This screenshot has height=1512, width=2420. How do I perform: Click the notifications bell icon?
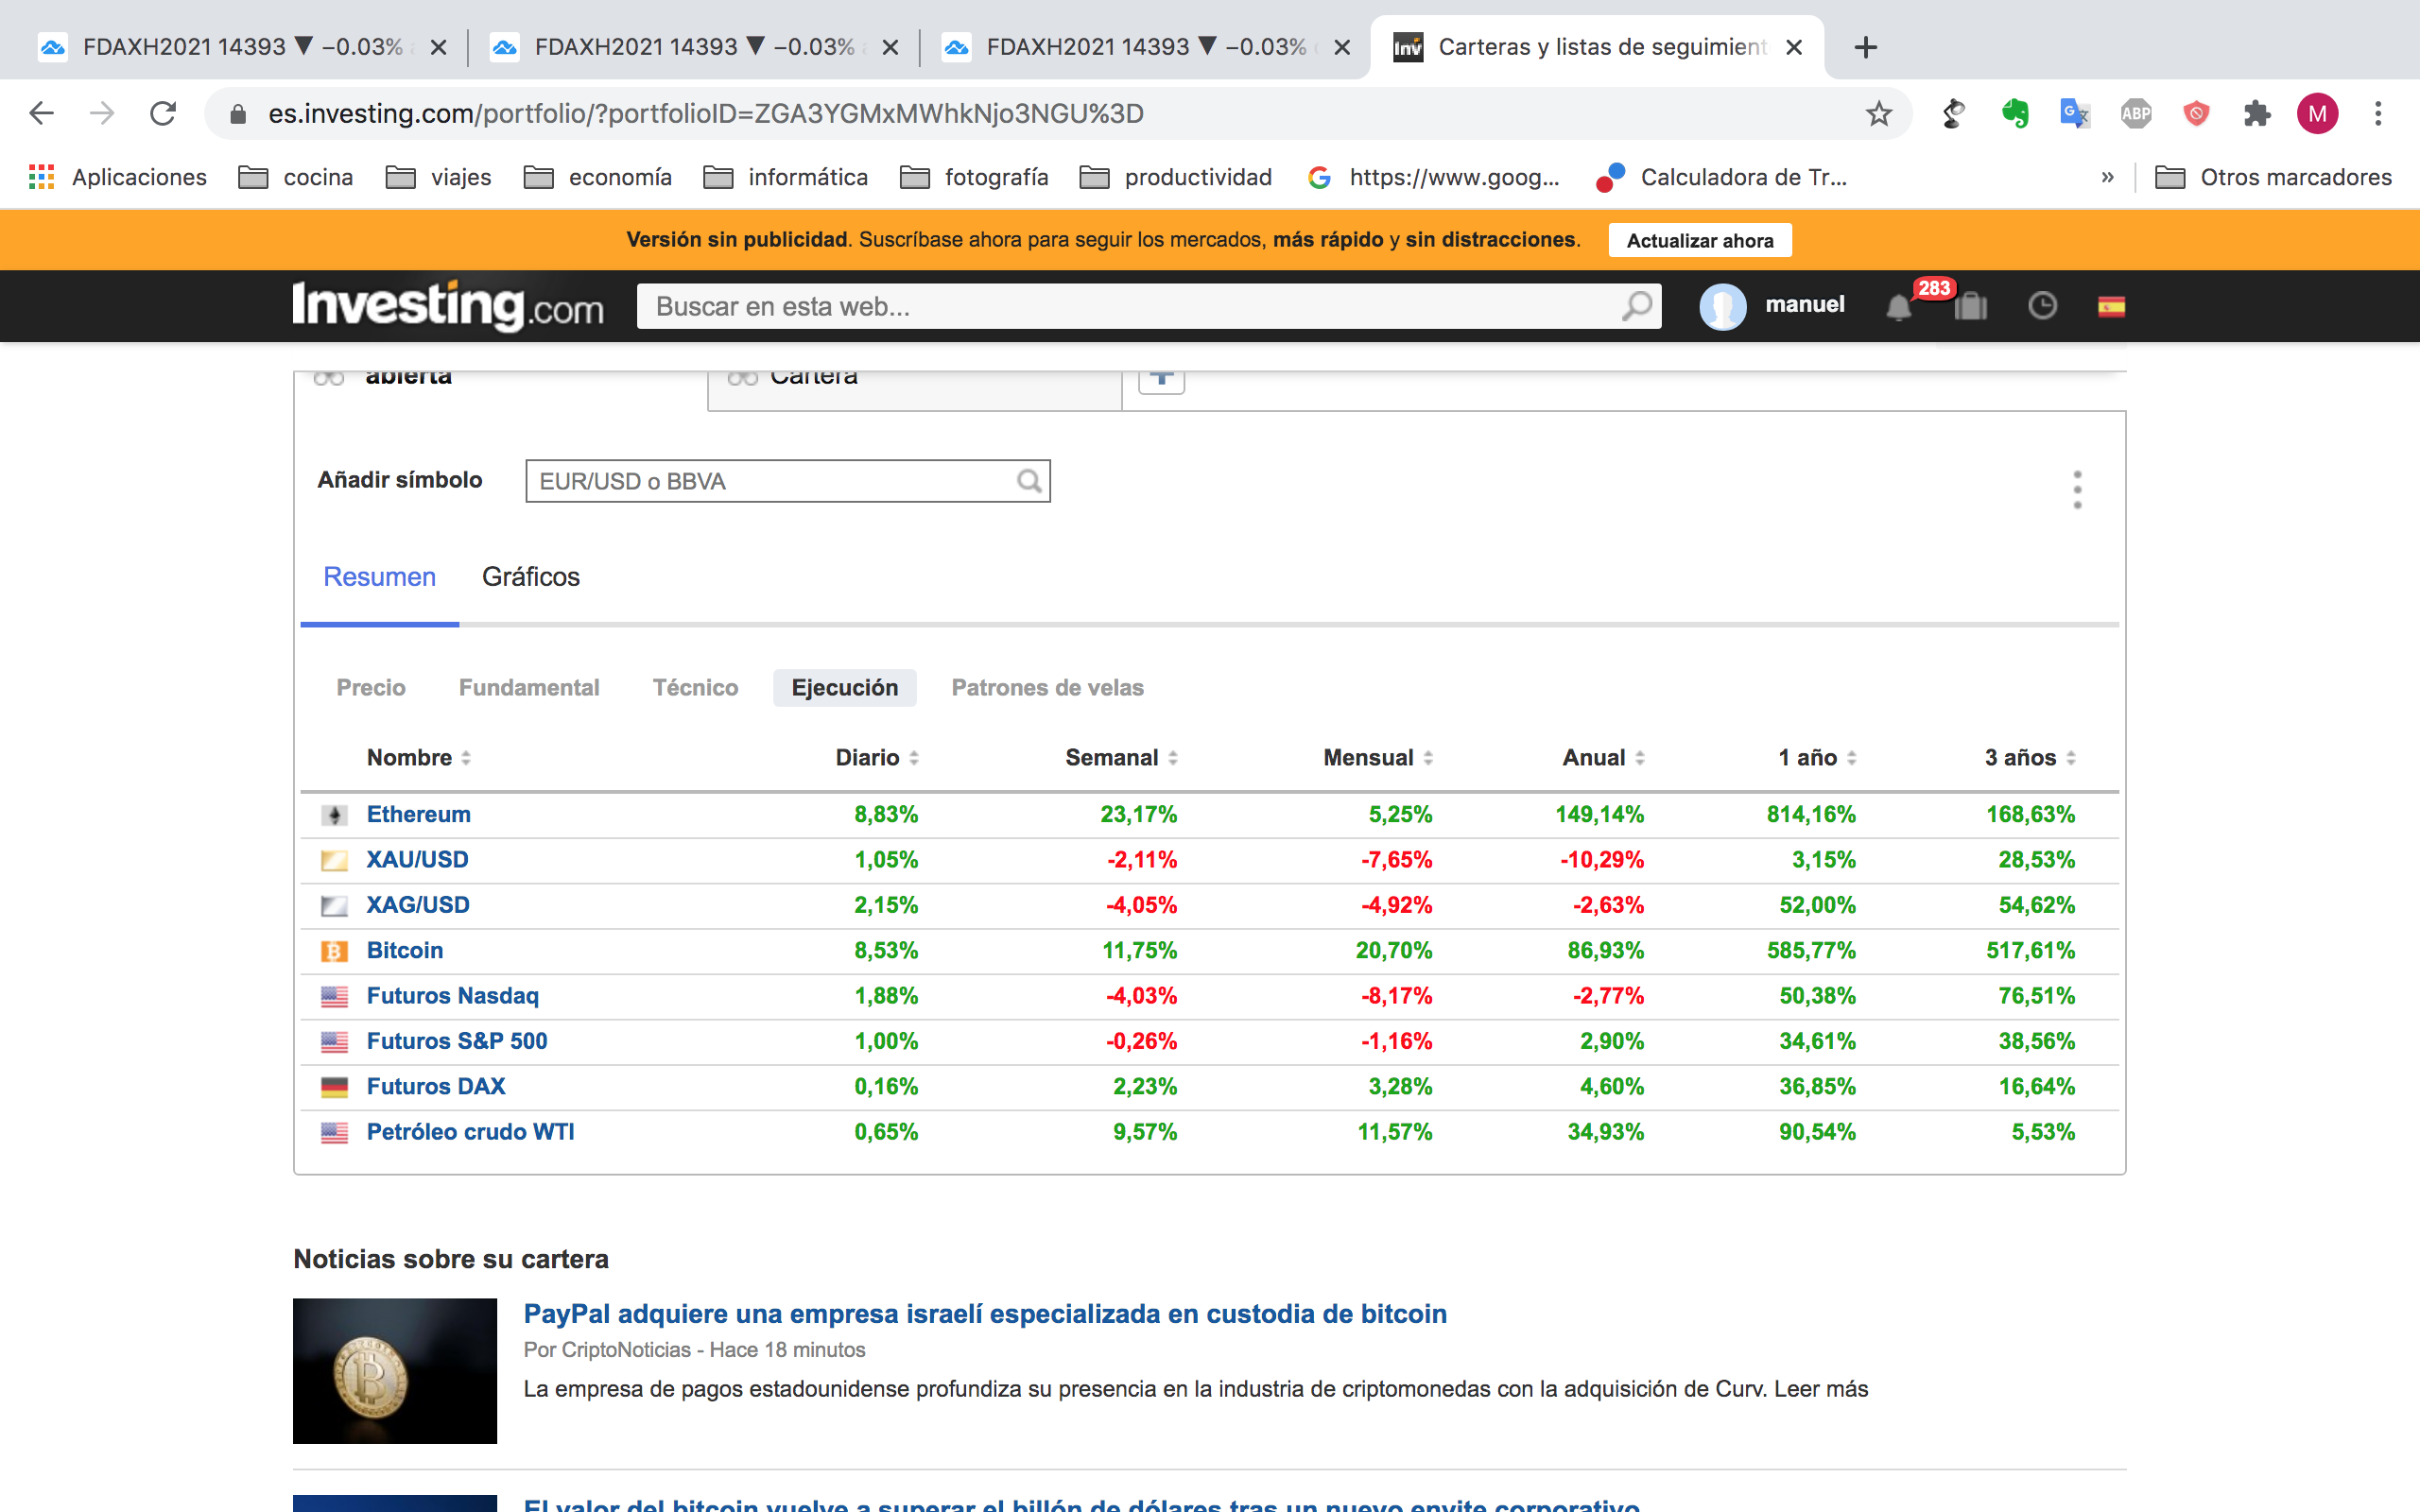point(1898,307)
